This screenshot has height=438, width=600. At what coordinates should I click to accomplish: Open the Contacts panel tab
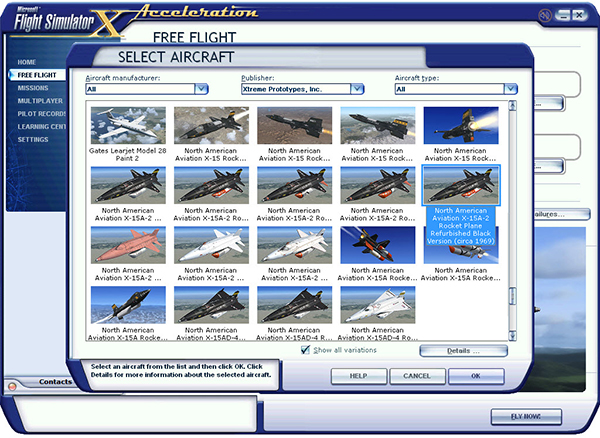tap(55, 382)
